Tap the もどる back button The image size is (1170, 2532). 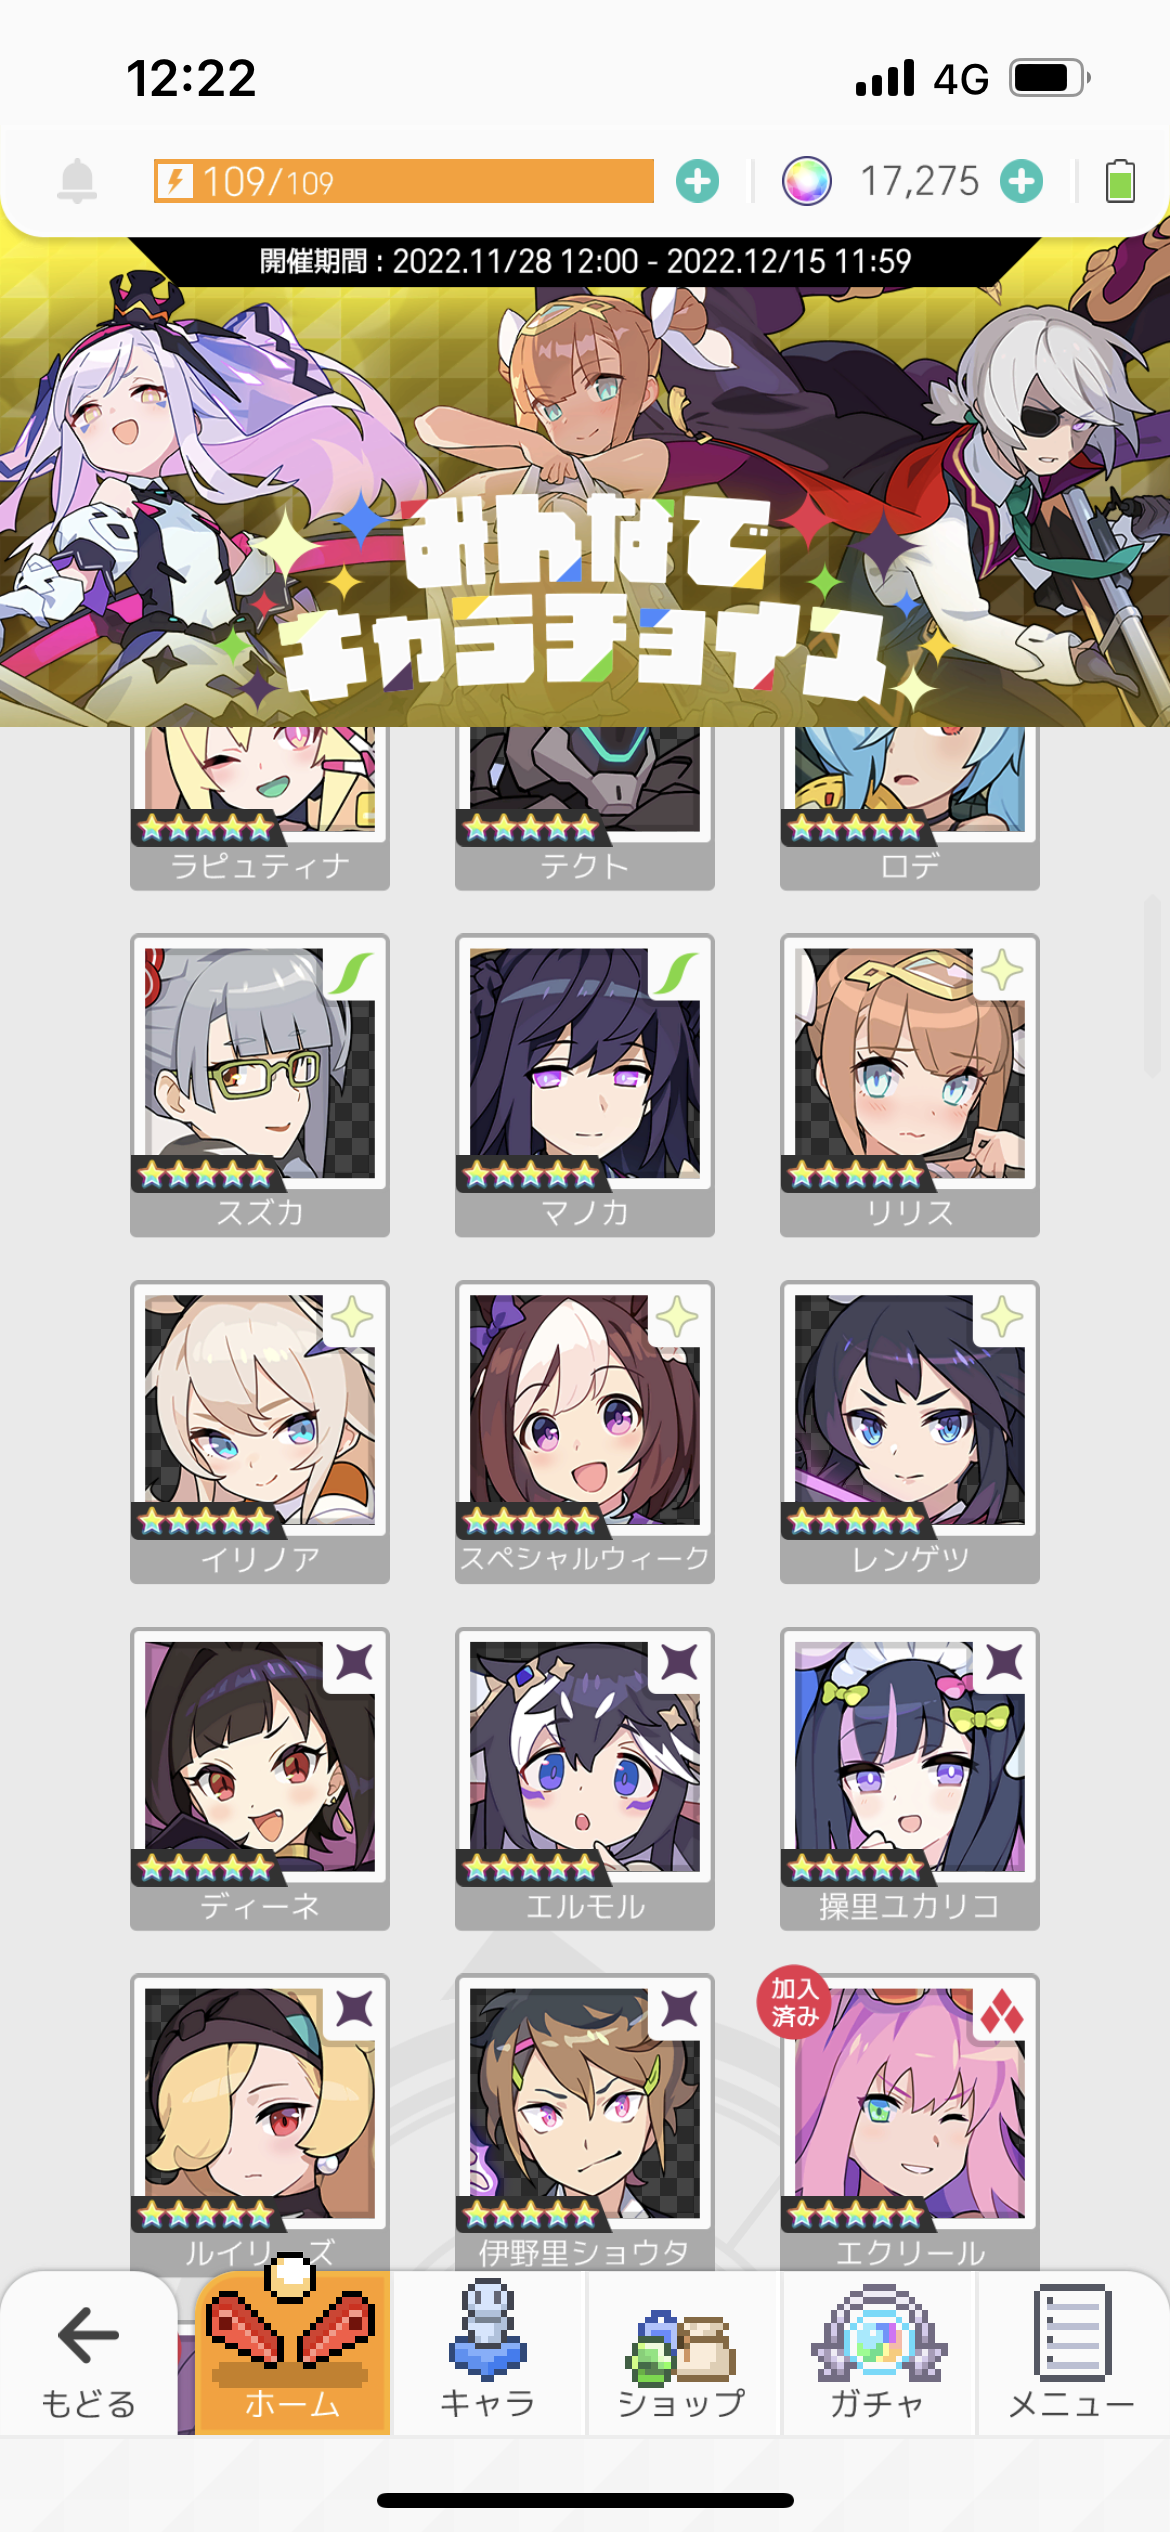coord(88,2352)
